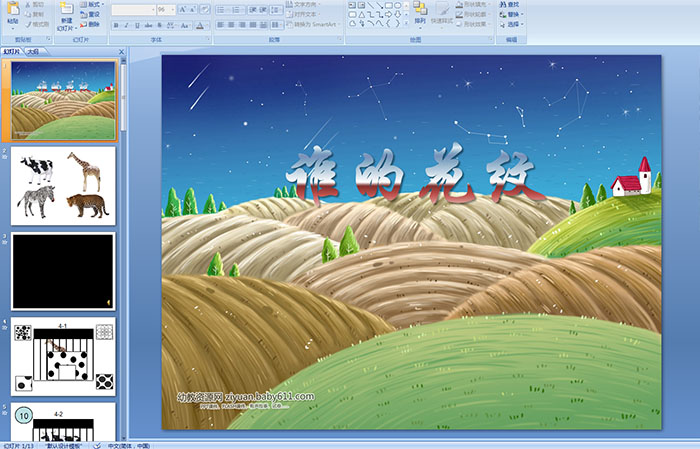Viewport: 700px width, 449px height.
Task: Select the animal pictures slide thumbnail
Action: pyautogui.click(x=64, y=185)
